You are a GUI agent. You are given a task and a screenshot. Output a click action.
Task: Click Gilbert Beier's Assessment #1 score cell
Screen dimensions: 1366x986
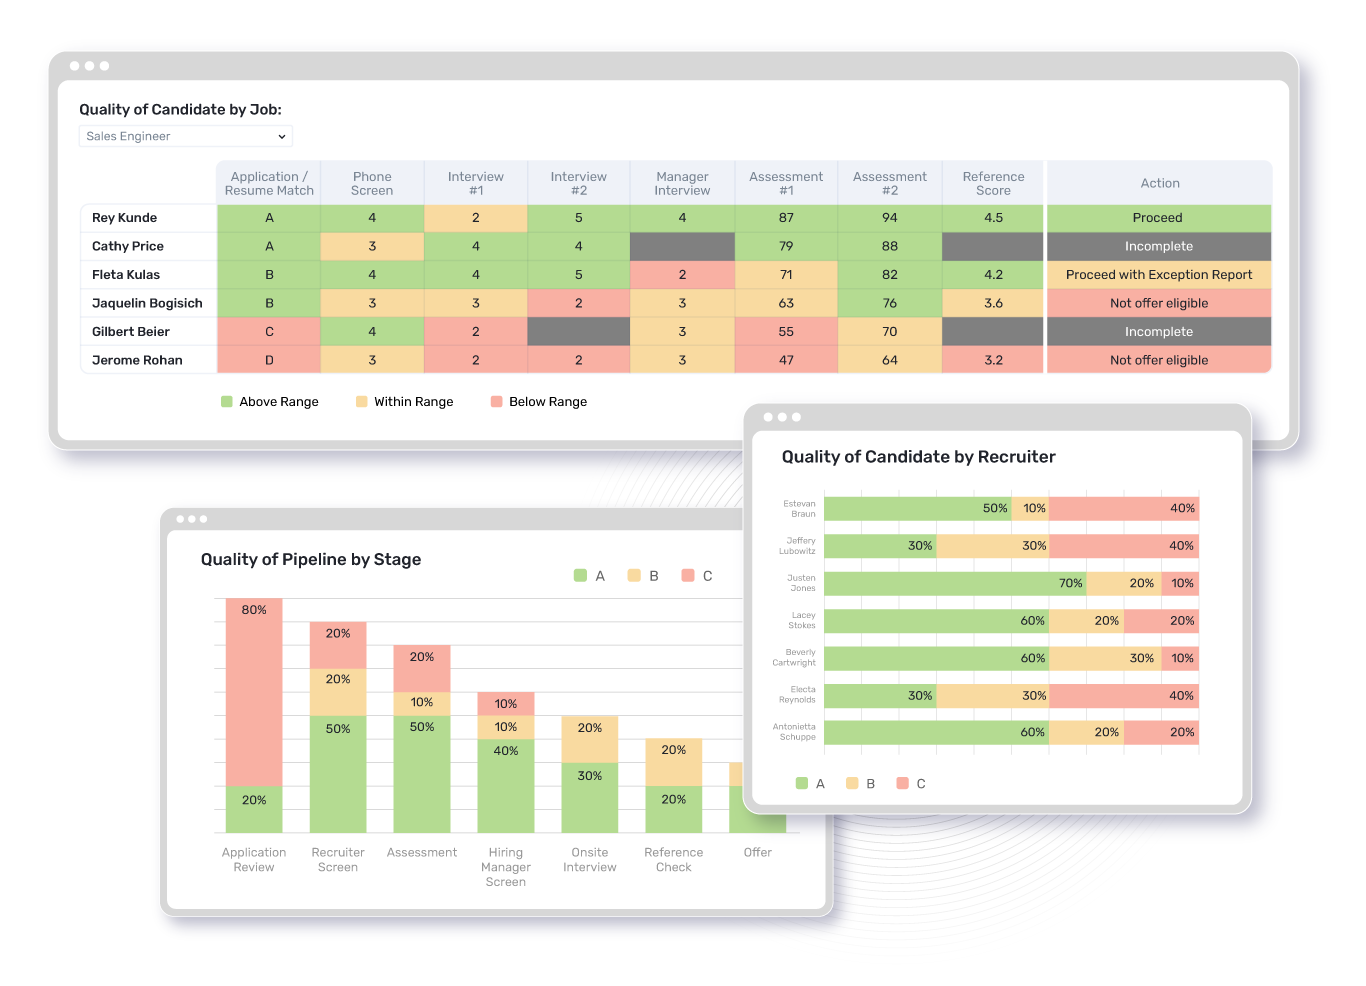click(786, 331)
